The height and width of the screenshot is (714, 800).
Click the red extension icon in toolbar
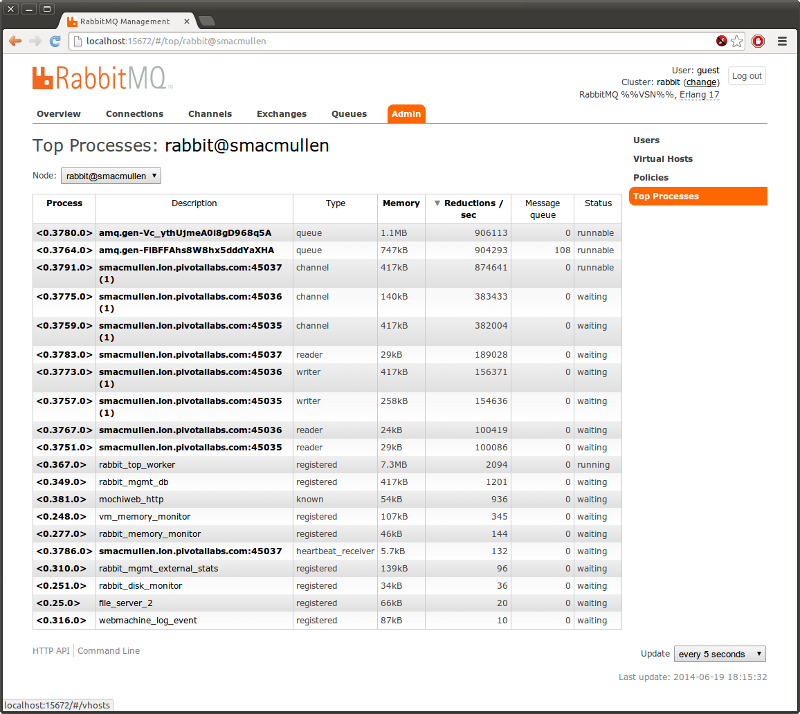(x=758, y=41)
